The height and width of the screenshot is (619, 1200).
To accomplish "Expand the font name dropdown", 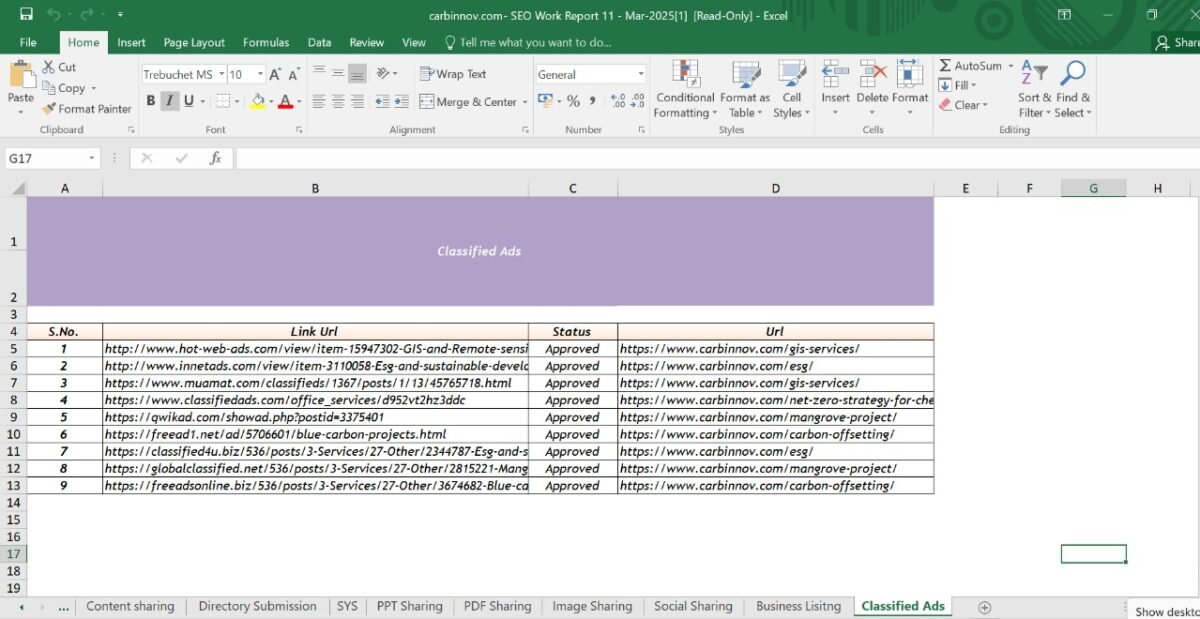I will [220, 74].
